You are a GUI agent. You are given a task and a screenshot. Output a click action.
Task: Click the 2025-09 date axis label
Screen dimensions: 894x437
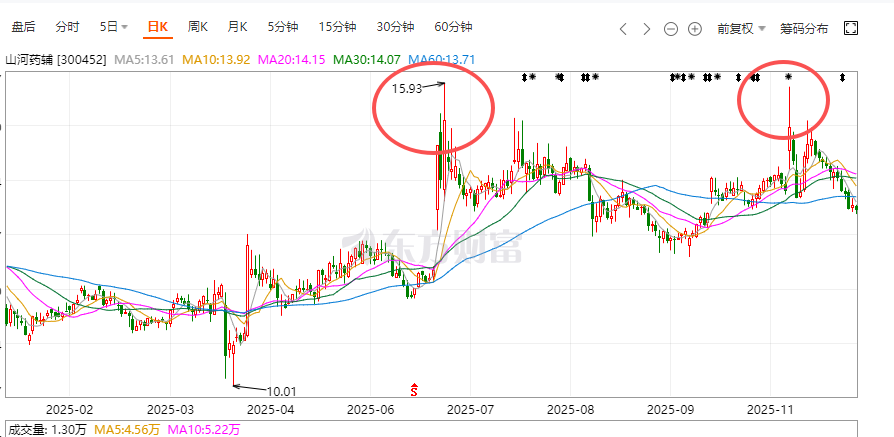tap(670, 410)
